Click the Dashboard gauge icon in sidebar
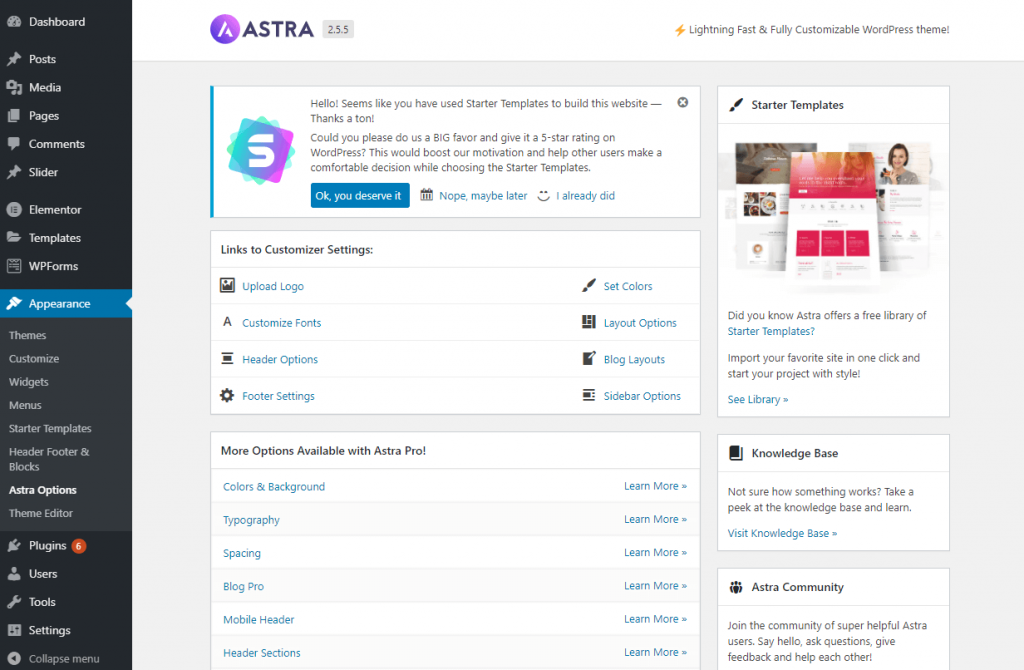Viewport: 1024px width, 670px height. point(14,21)
